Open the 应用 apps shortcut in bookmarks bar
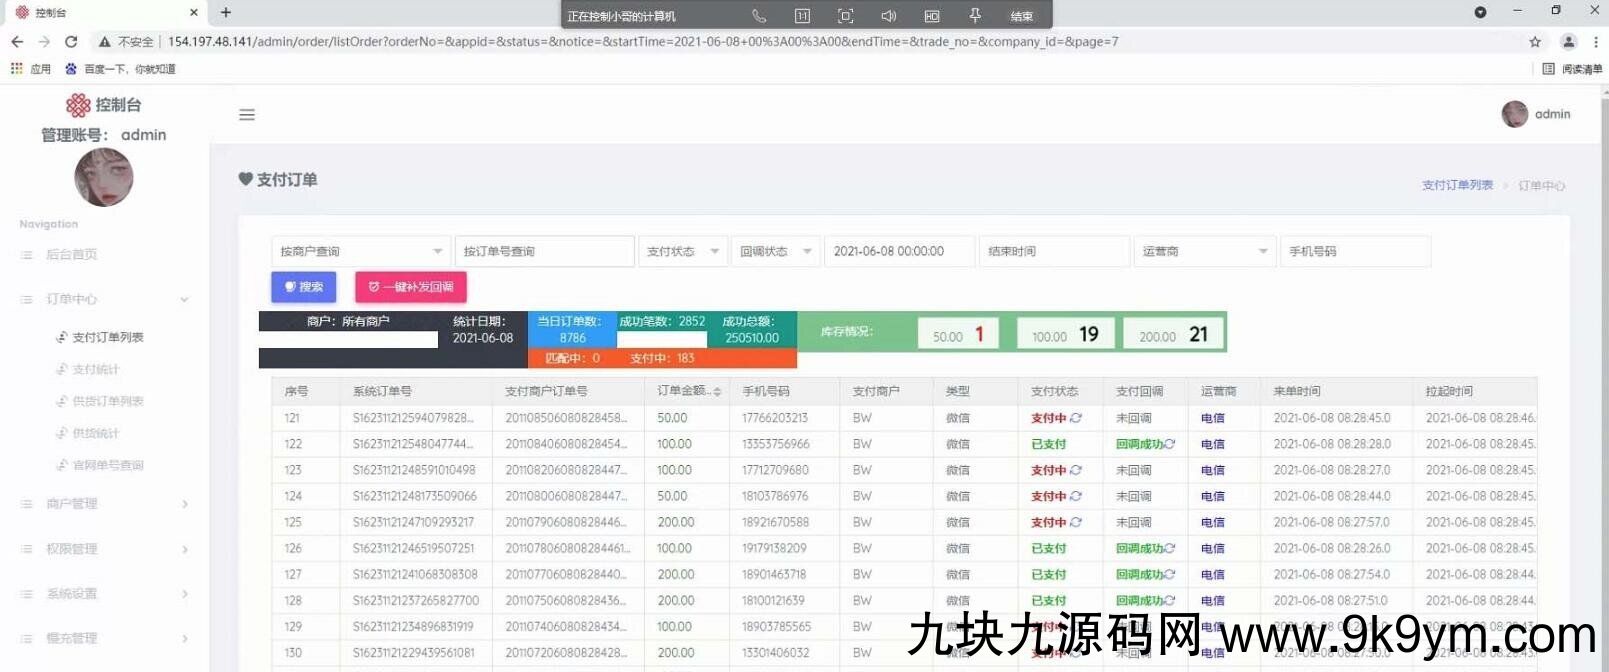The height and width of the screenshot is (672, 1609). 31,69
